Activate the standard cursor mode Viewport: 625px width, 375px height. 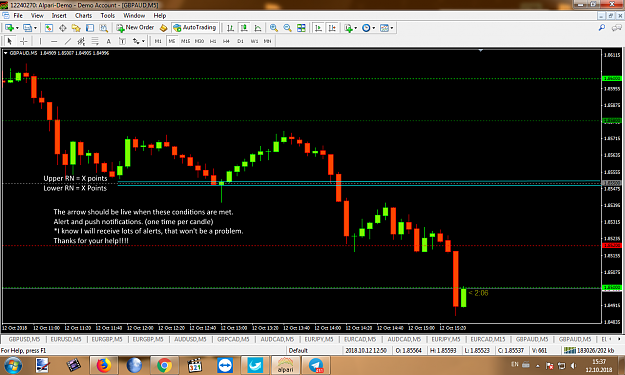click(10, 41)
